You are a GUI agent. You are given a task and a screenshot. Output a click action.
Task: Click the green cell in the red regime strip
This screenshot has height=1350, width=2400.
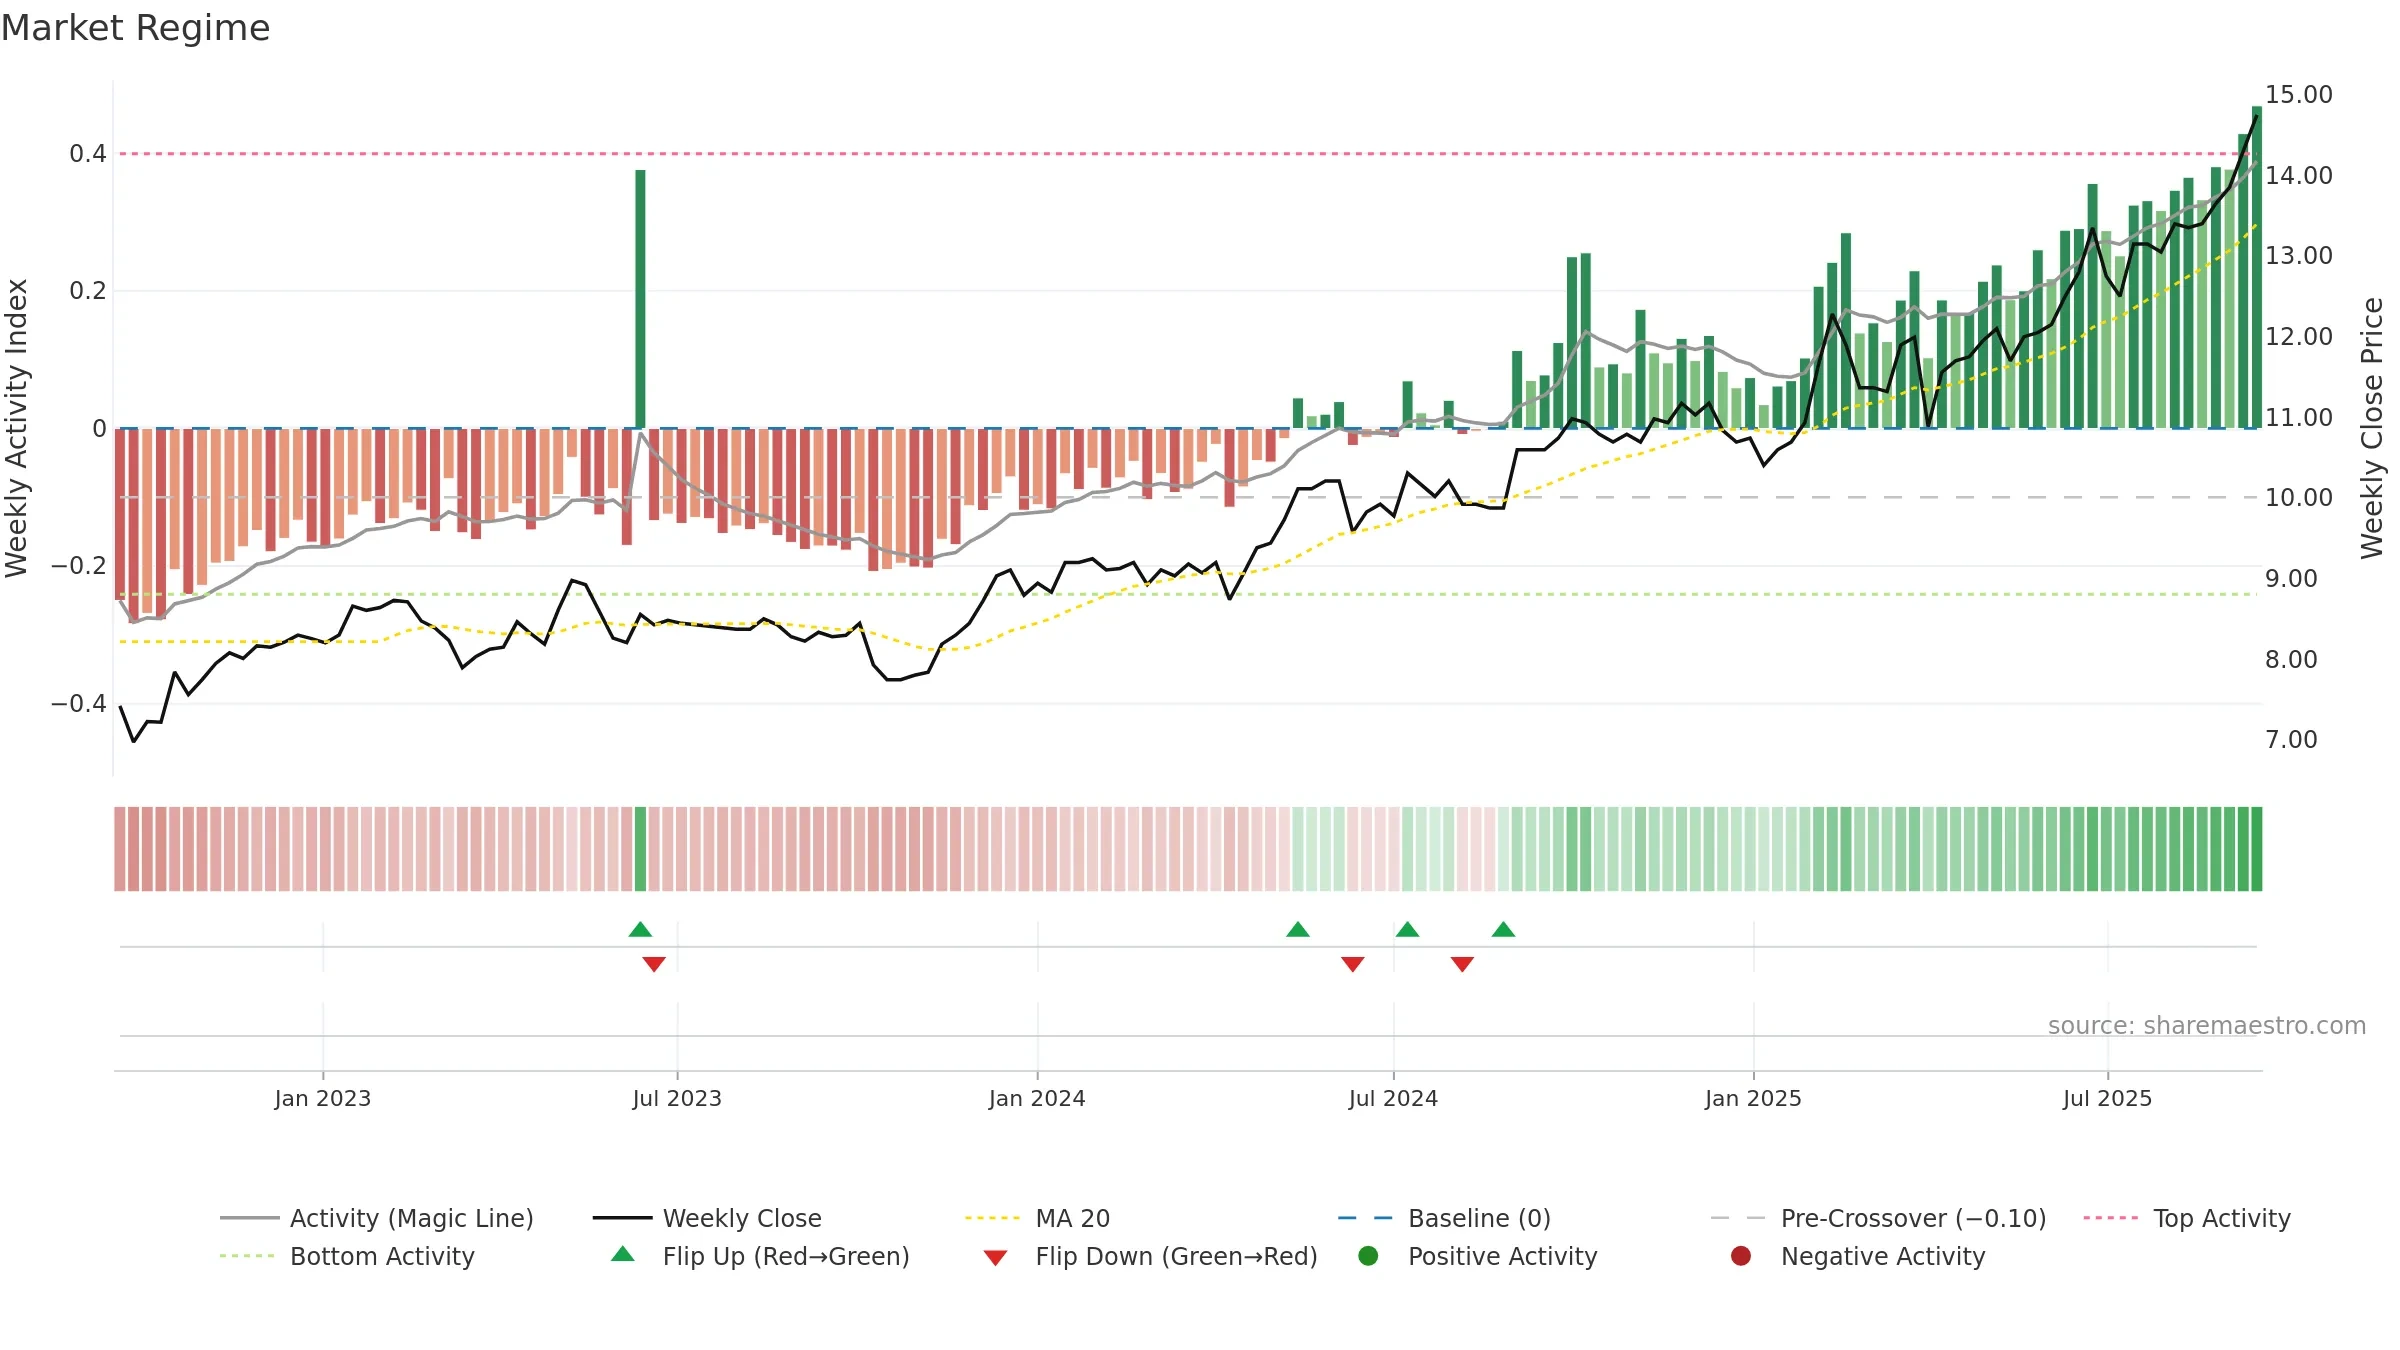640,849
